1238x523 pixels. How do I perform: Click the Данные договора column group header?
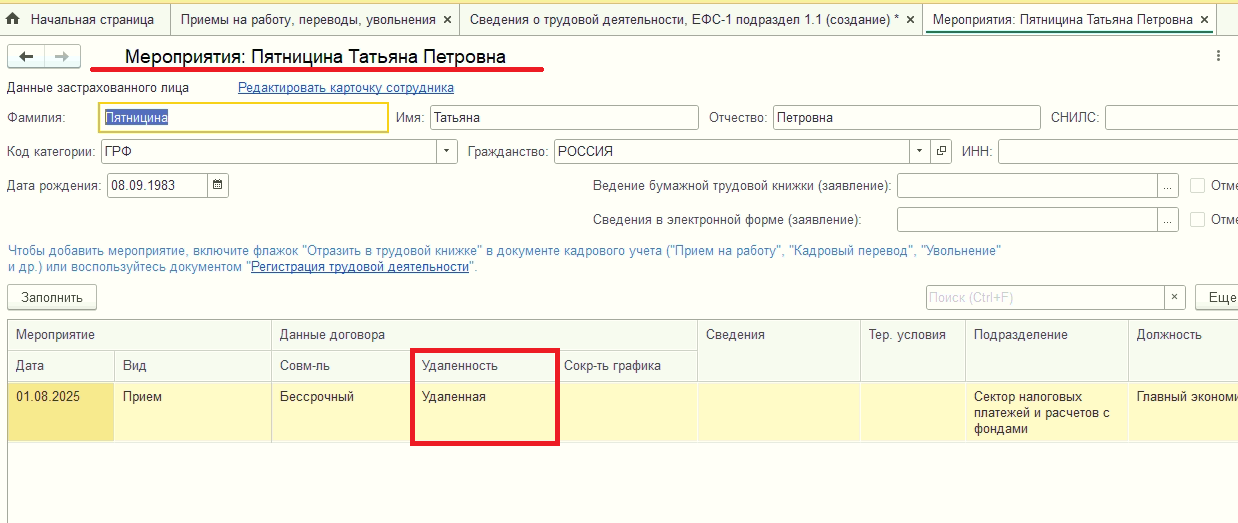click(485, 335)
